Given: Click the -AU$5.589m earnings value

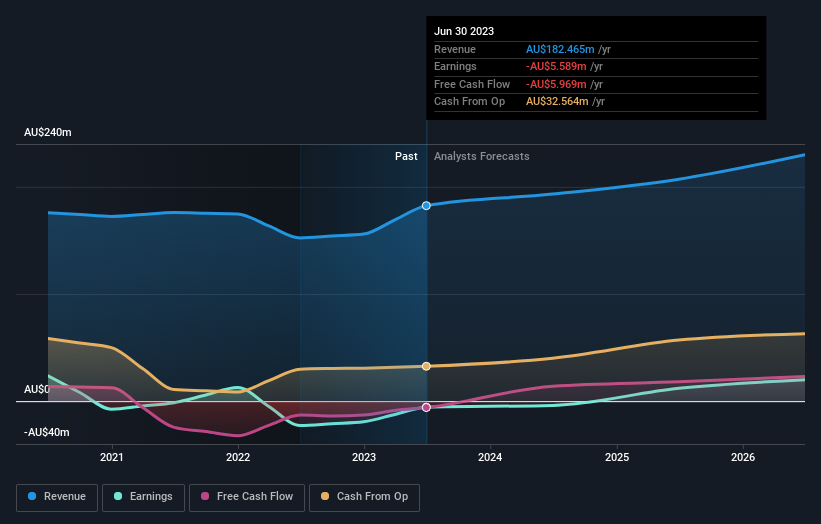Looking at the screenshot, I should point(556,66).
